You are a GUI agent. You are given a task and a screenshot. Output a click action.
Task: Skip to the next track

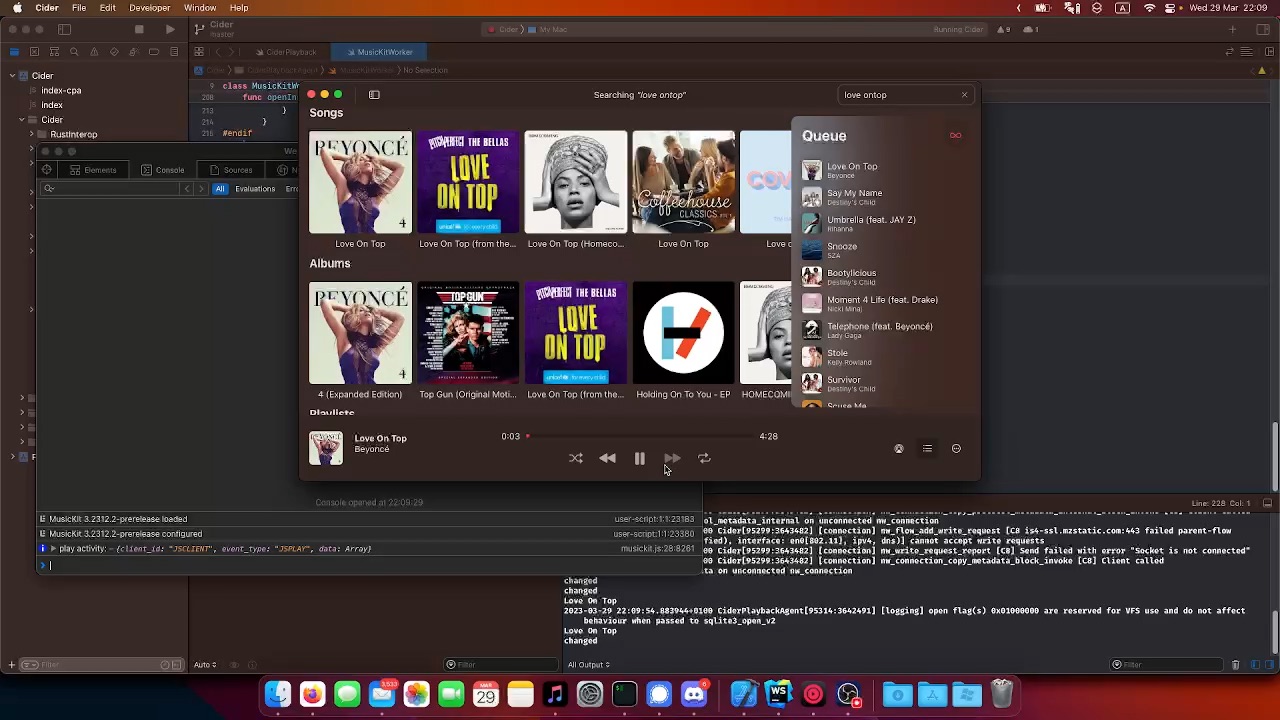[672, 458]
